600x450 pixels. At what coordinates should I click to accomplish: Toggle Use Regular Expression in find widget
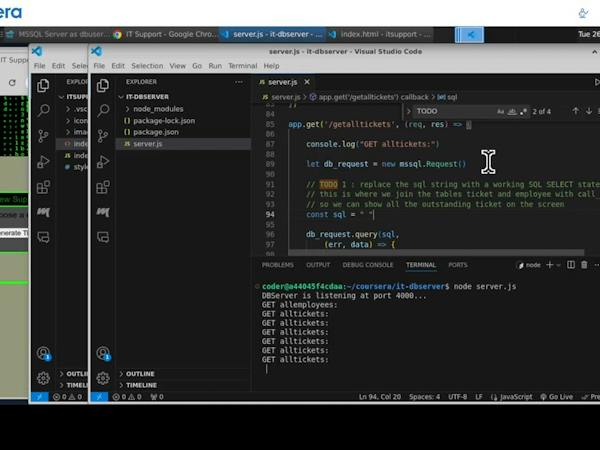[x=523, y=111]
